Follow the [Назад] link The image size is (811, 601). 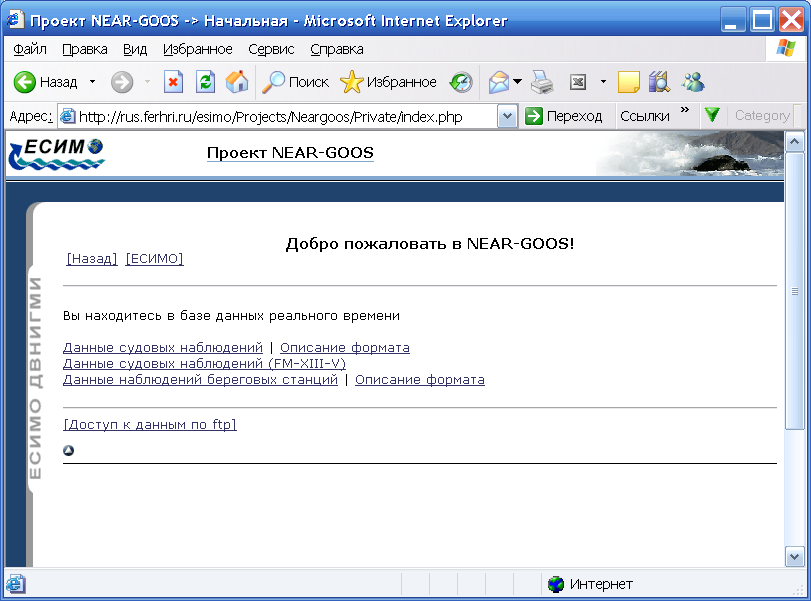pos(92,258)
